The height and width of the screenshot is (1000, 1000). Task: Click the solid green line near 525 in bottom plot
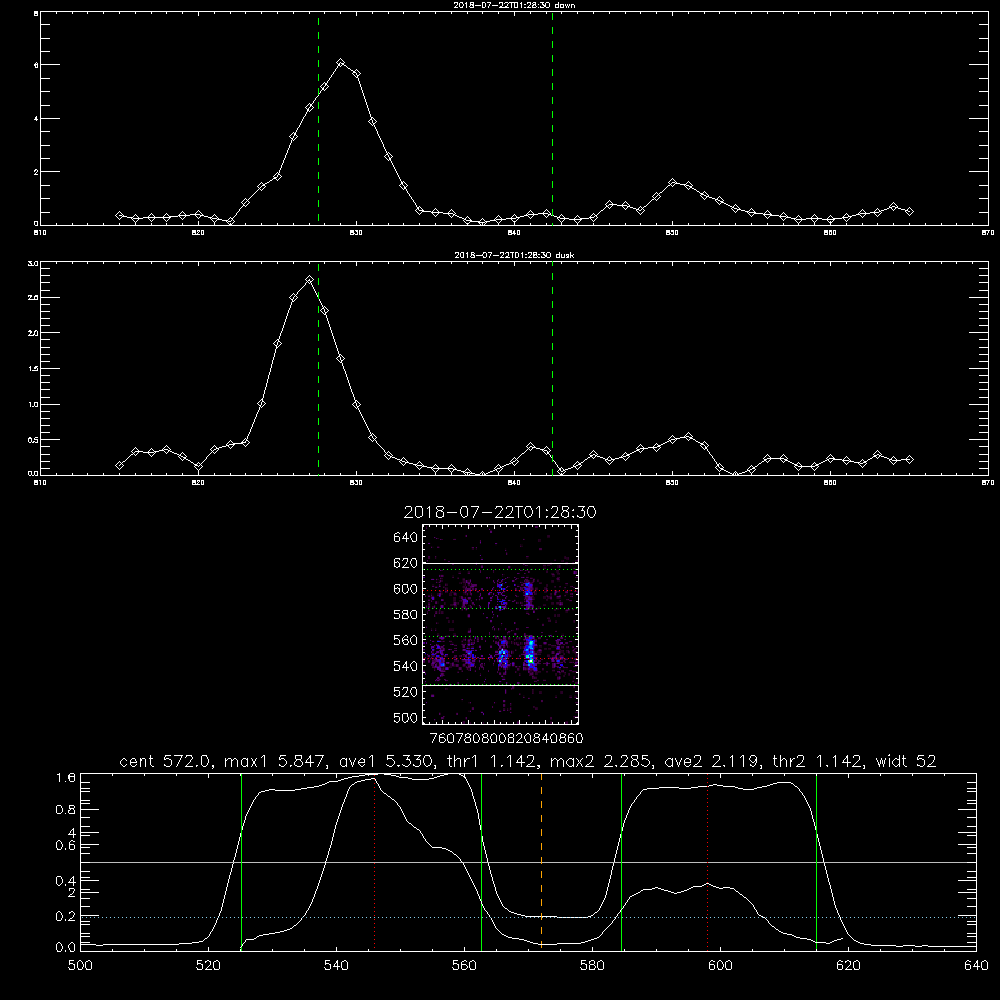coord(241,861)
